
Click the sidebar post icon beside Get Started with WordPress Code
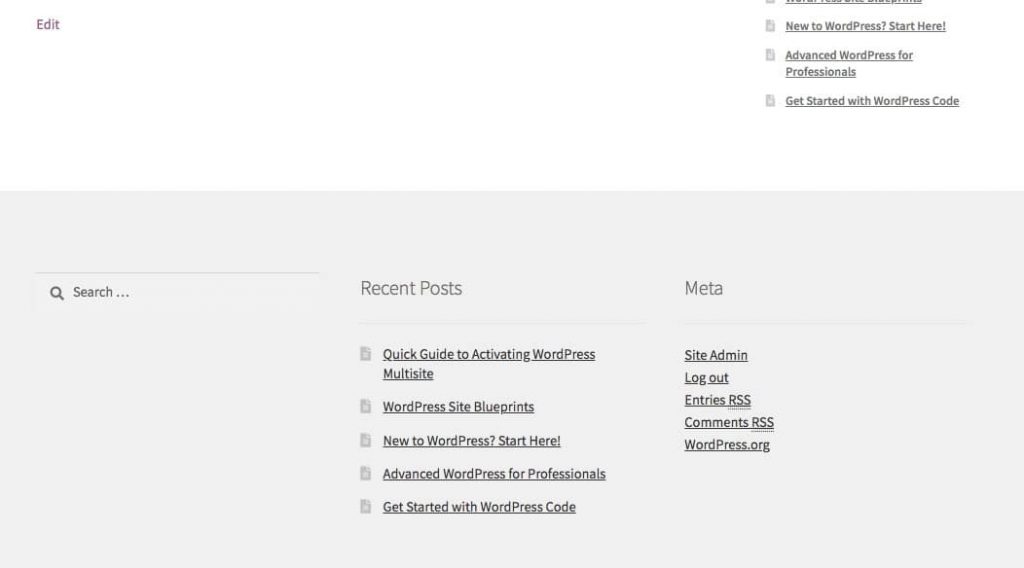click(x=770, y=101)
